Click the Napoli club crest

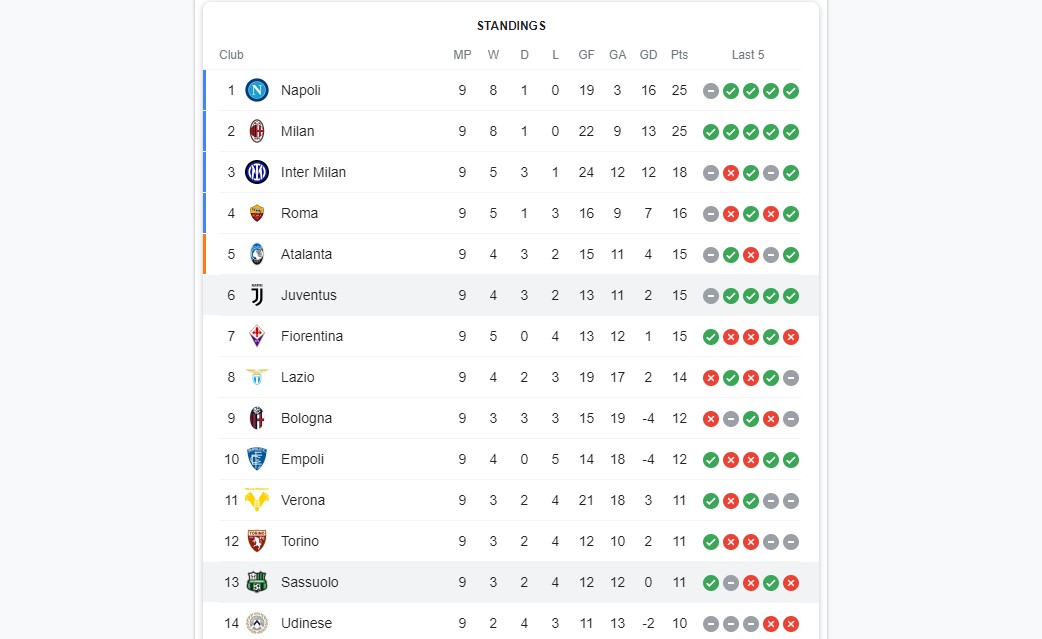tap(257, 90)
